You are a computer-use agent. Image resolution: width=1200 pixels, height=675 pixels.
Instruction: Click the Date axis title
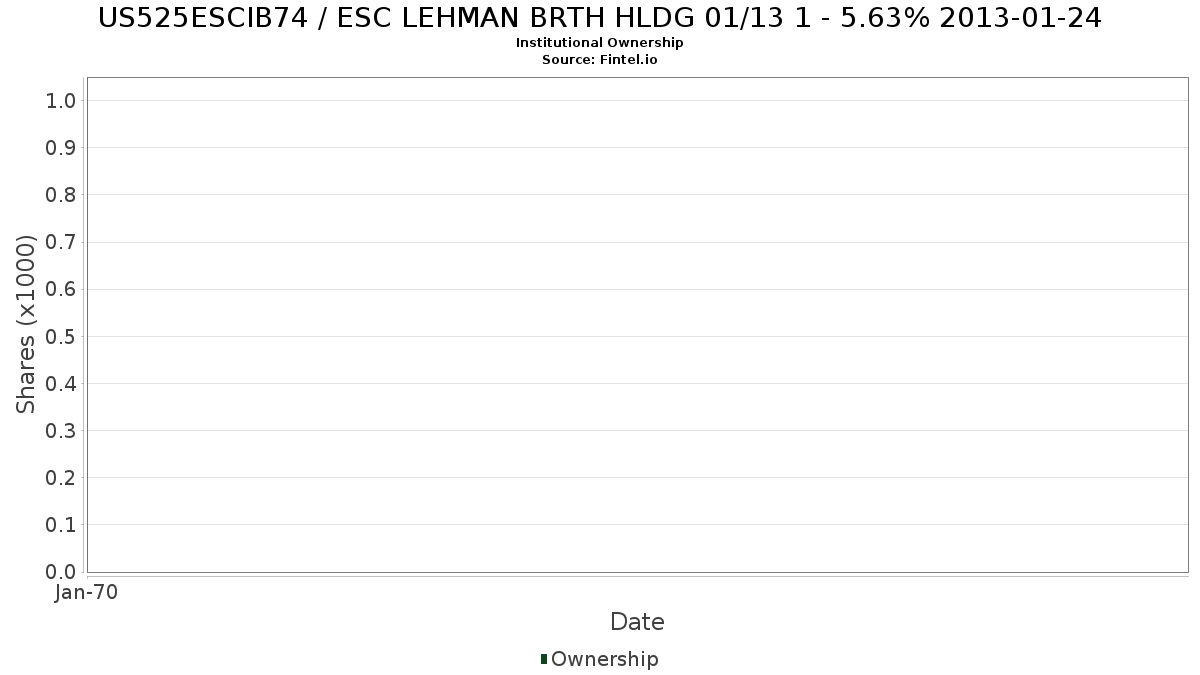point(637,622)
